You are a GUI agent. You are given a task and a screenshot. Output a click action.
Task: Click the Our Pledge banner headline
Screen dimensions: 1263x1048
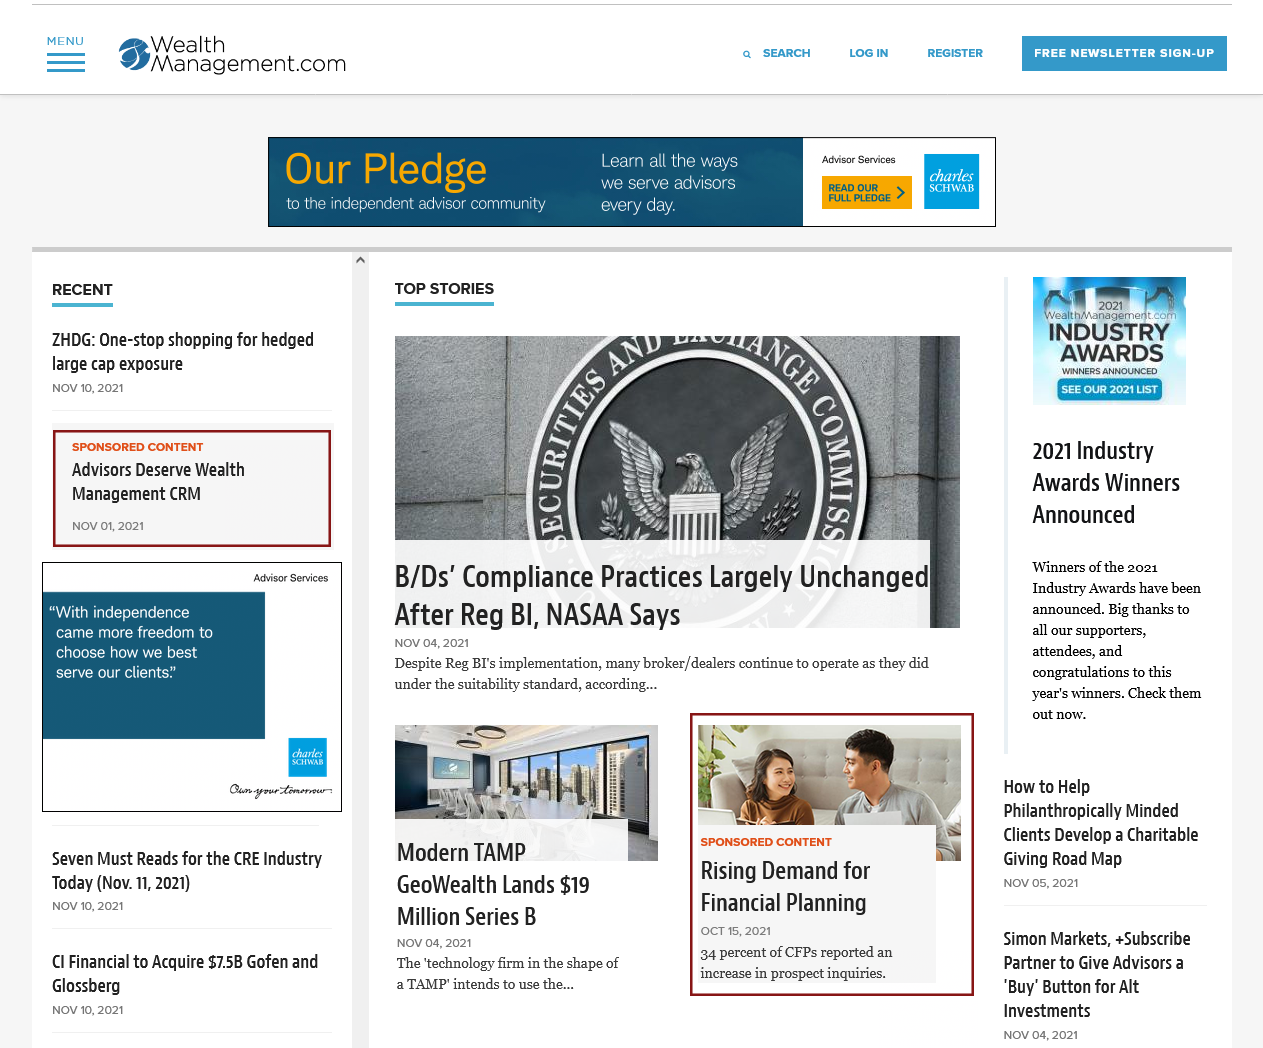pos(386,169)
